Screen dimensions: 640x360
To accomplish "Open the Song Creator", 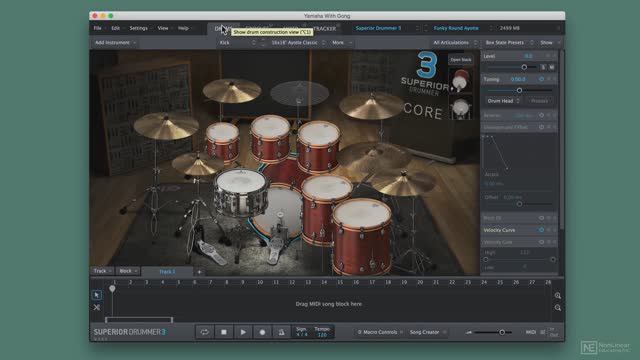I will click(x=427, y=332).
